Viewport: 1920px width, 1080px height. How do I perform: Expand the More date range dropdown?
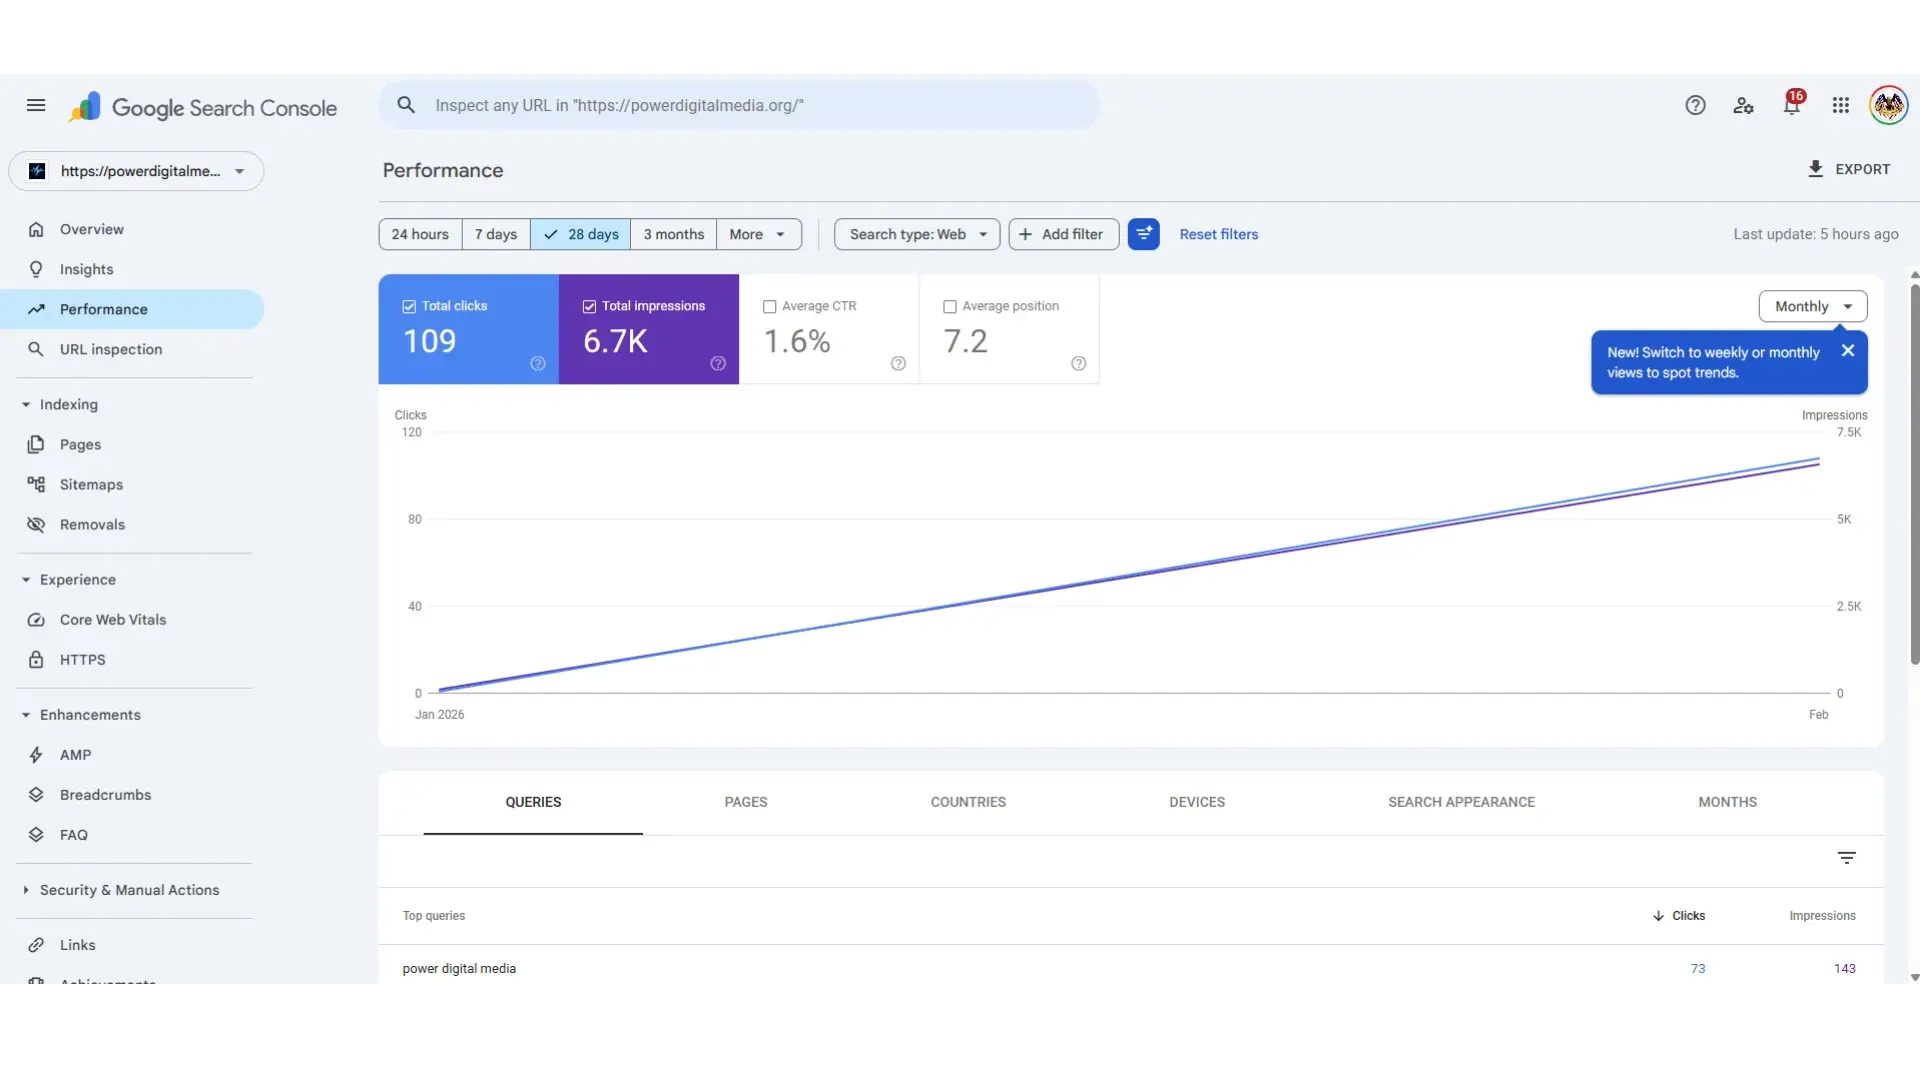(758, 233)
